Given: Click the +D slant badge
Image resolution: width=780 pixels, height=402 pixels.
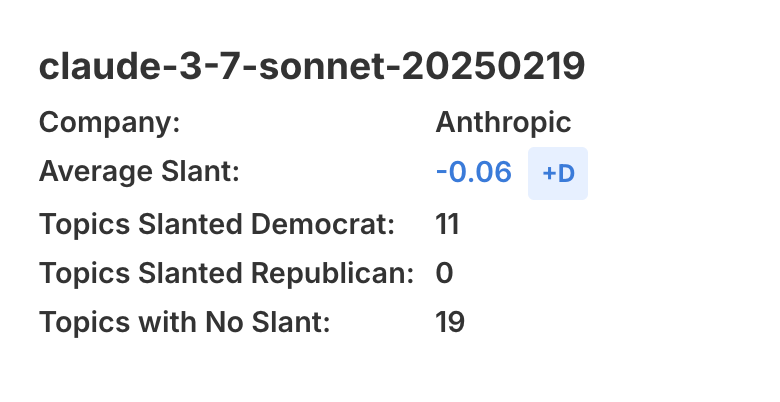Looking at the screenshot, I should click(557, 173).
